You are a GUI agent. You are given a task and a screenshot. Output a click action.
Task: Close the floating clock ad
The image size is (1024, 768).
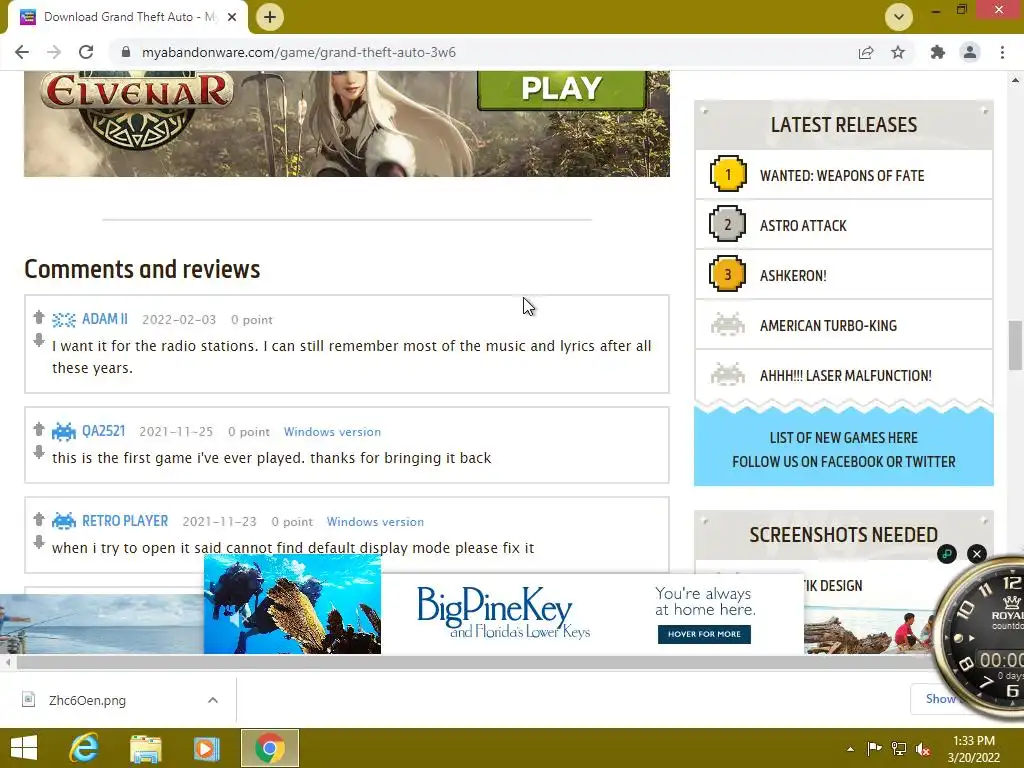coord(976,554)
